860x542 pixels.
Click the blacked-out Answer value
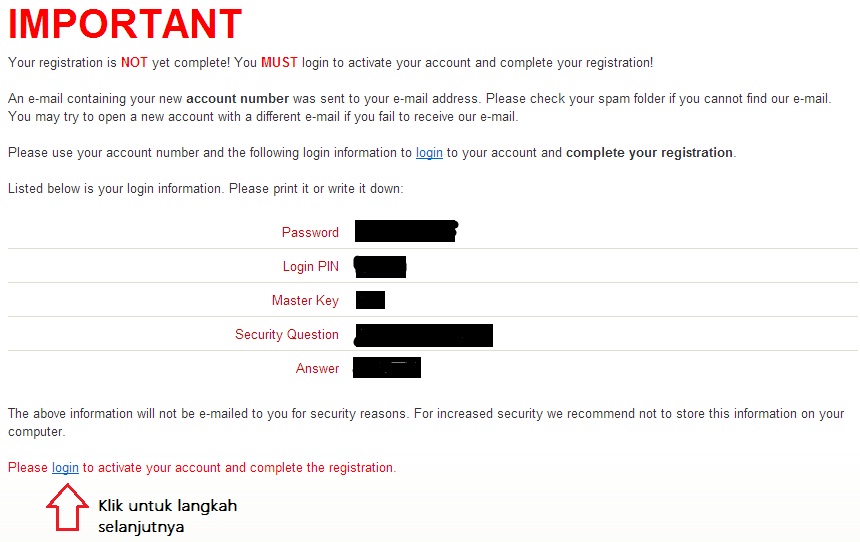387,368
